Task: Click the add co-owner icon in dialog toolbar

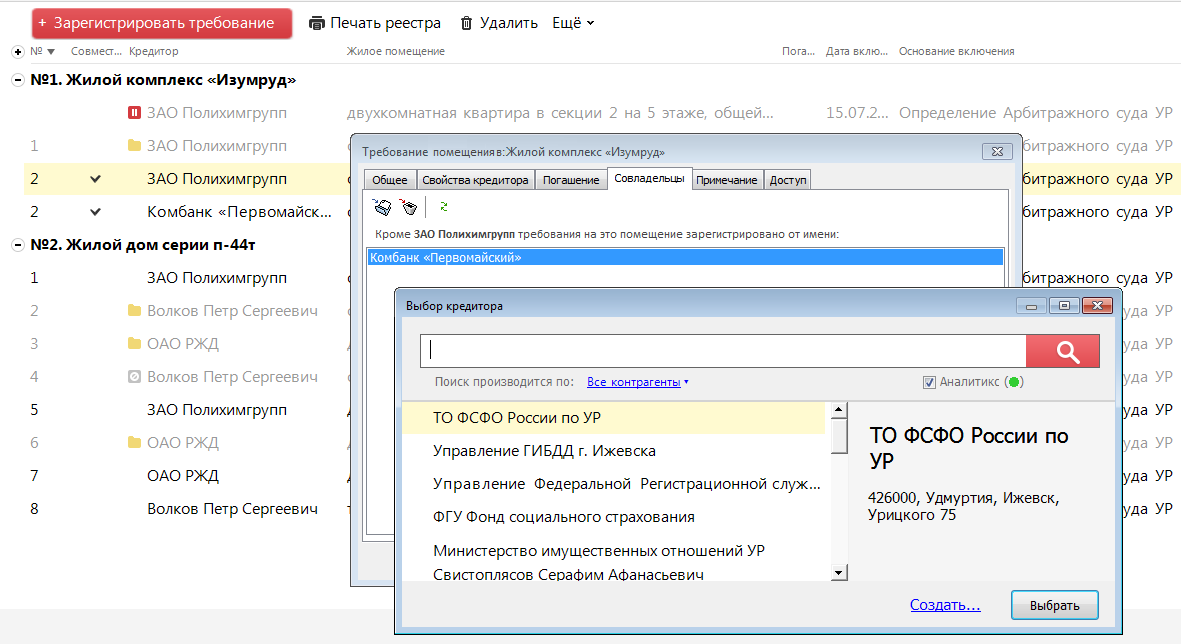Action: 381,208
